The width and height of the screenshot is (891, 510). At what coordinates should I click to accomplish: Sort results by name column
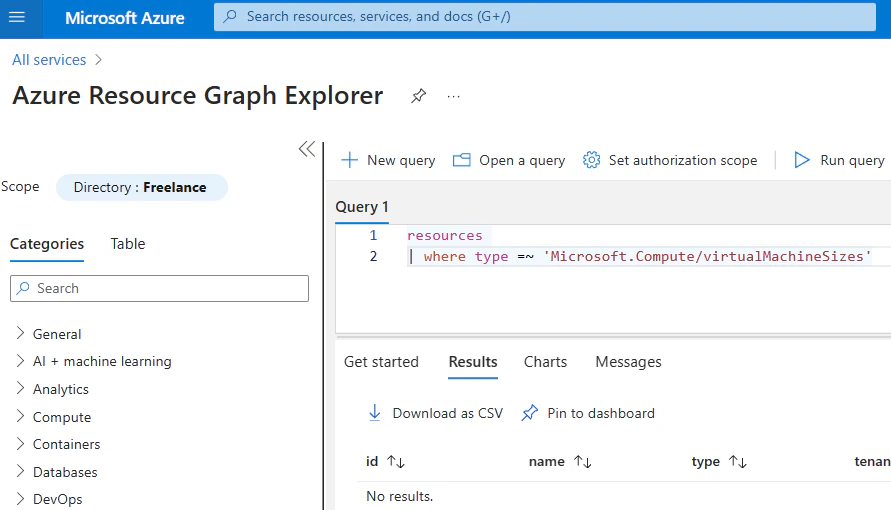(x=560, y=462)
